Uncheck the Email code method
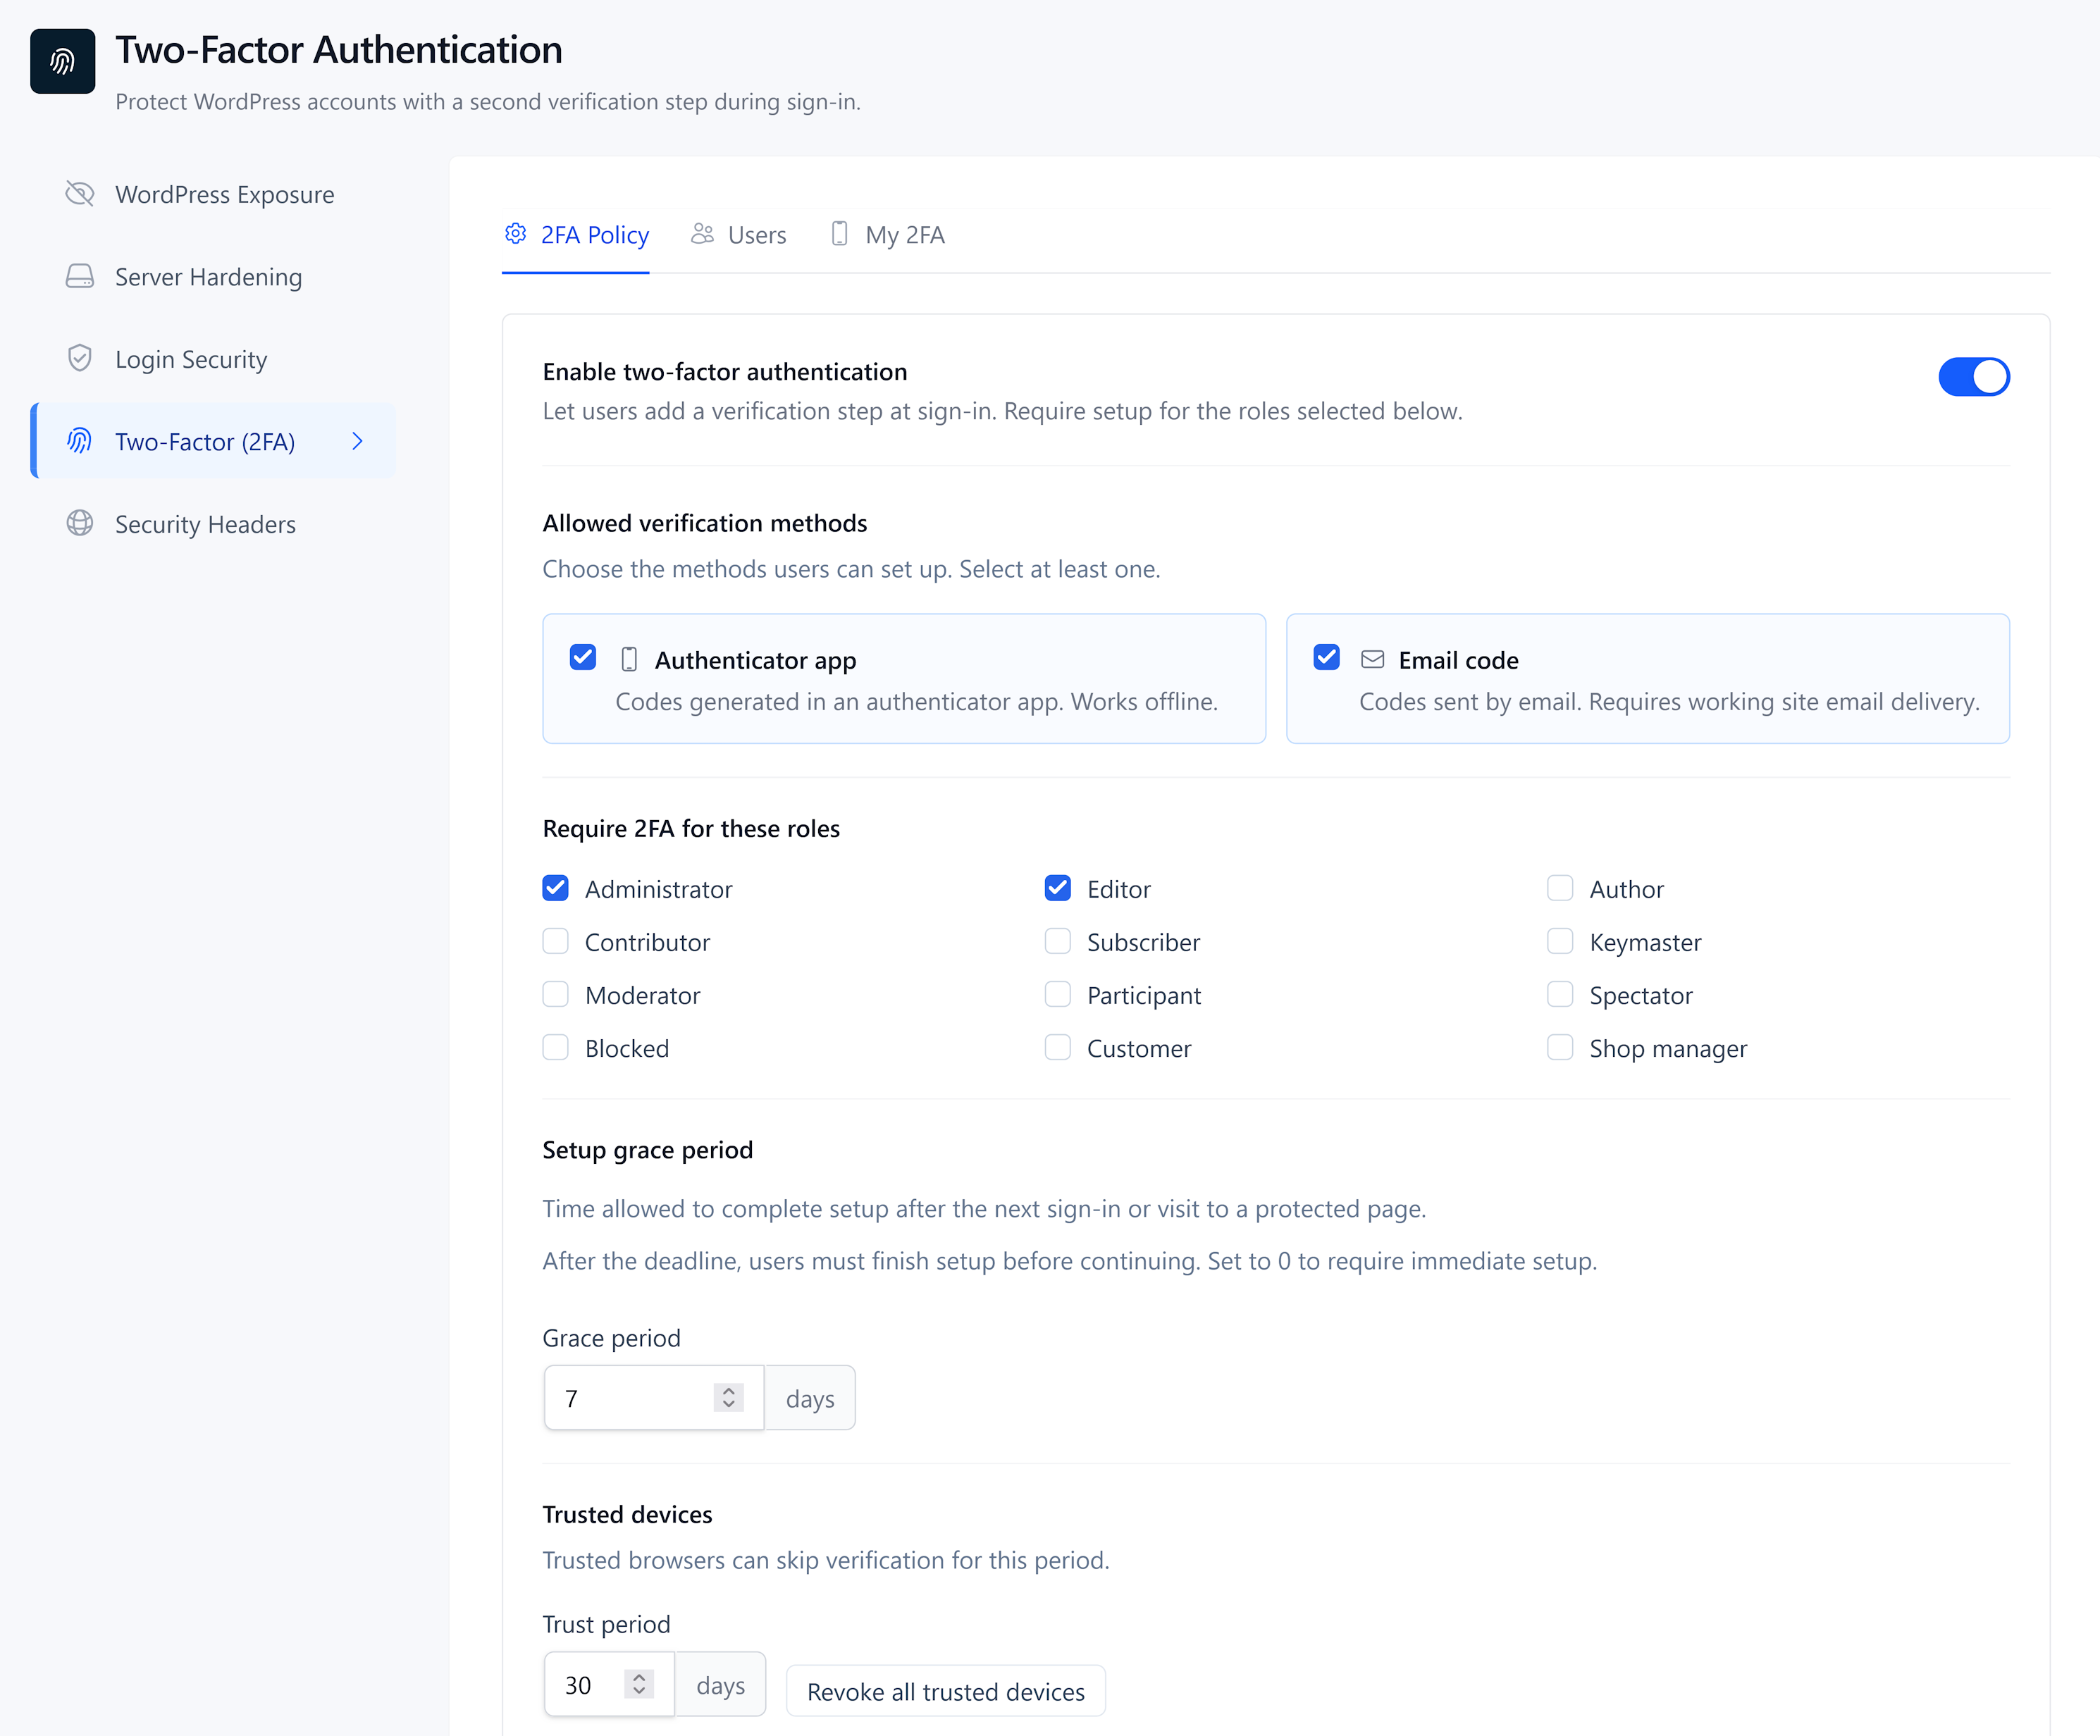The width and height of the screenshot is (2100, 1736). pyautogui.click(x=1326, y=658)
